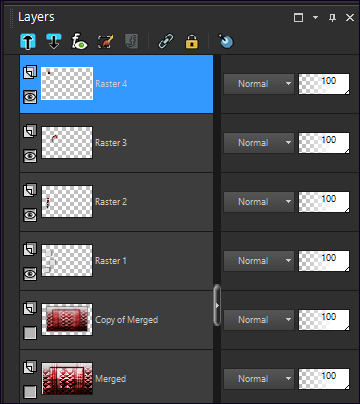Toggle the layer link chain icon

(166, 42)
